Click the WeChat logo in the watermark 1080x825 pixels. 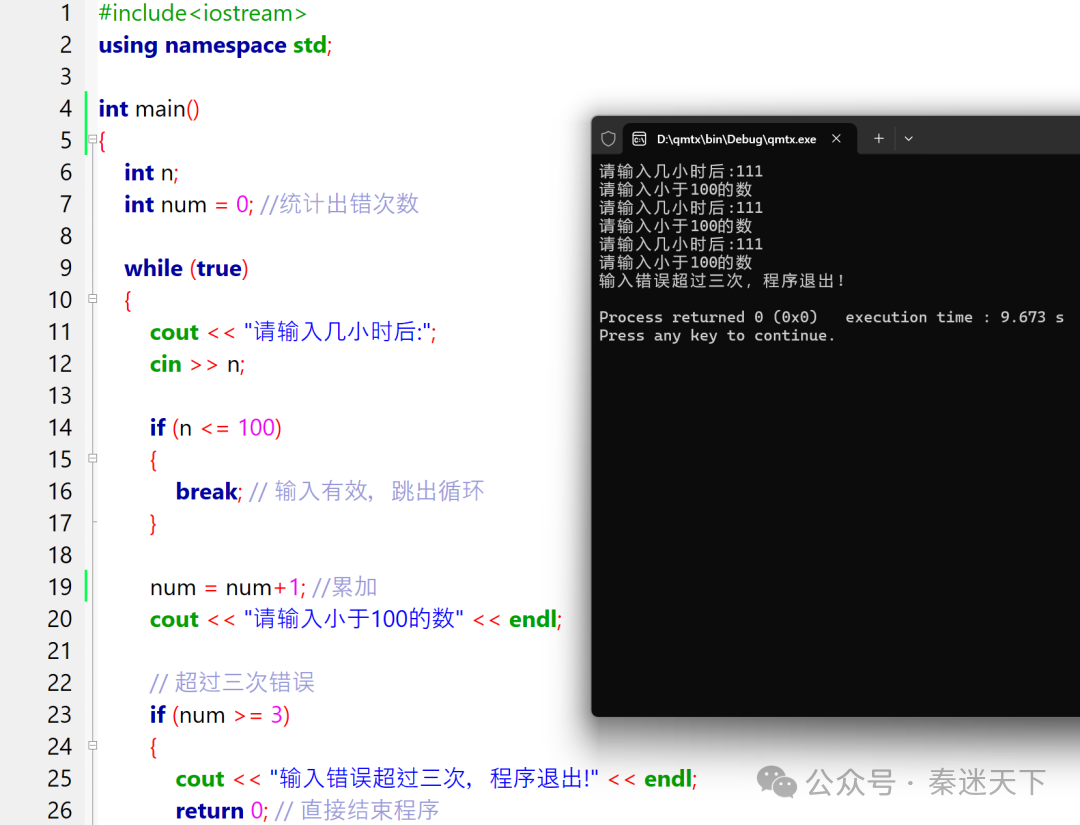coord(777,781)
